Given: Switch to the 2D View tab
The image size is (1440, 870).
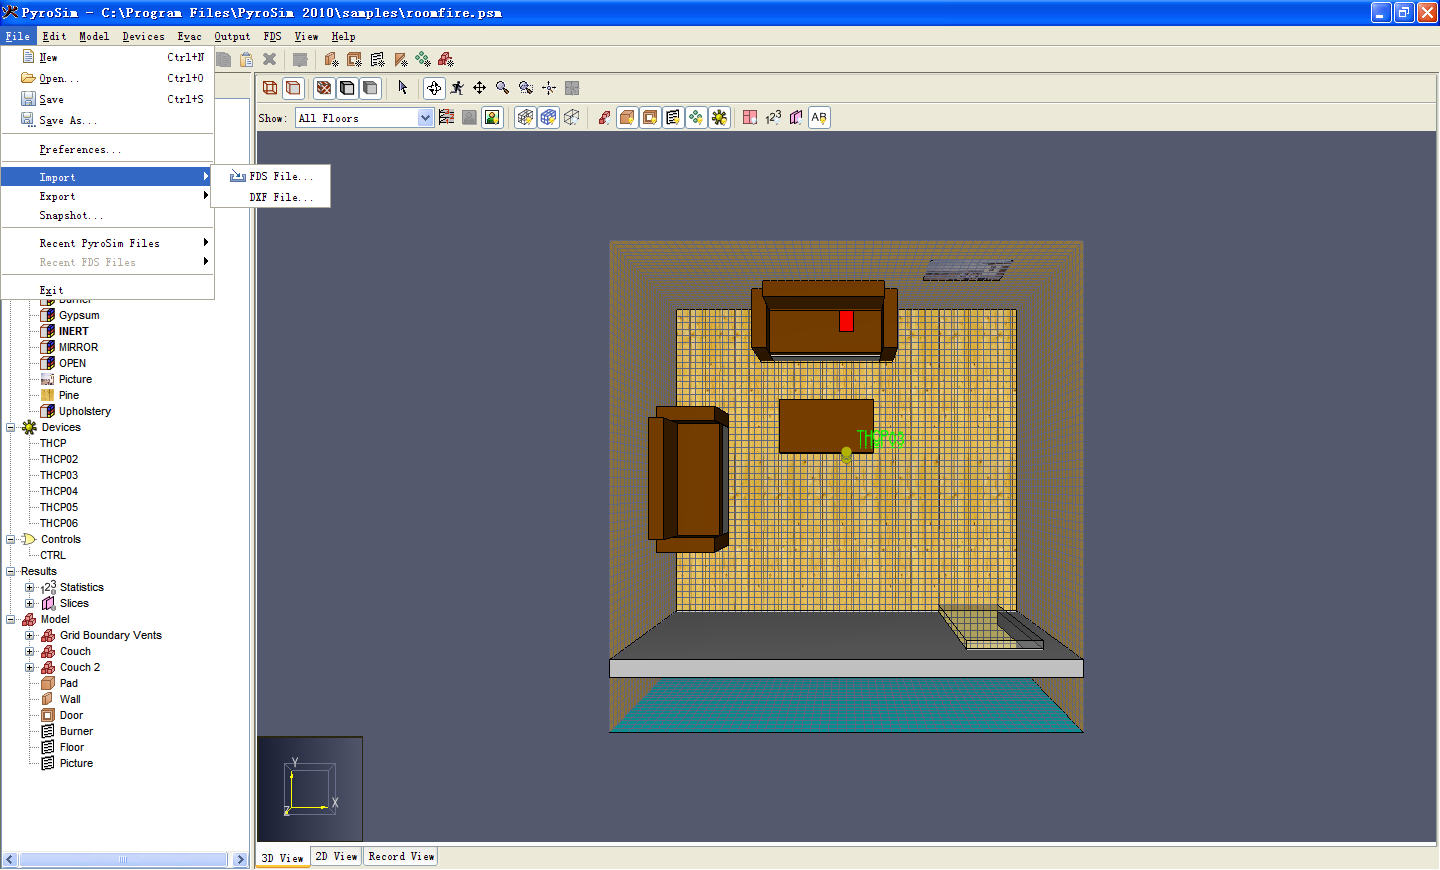Looking at the screenshot, I should (336, 857).
